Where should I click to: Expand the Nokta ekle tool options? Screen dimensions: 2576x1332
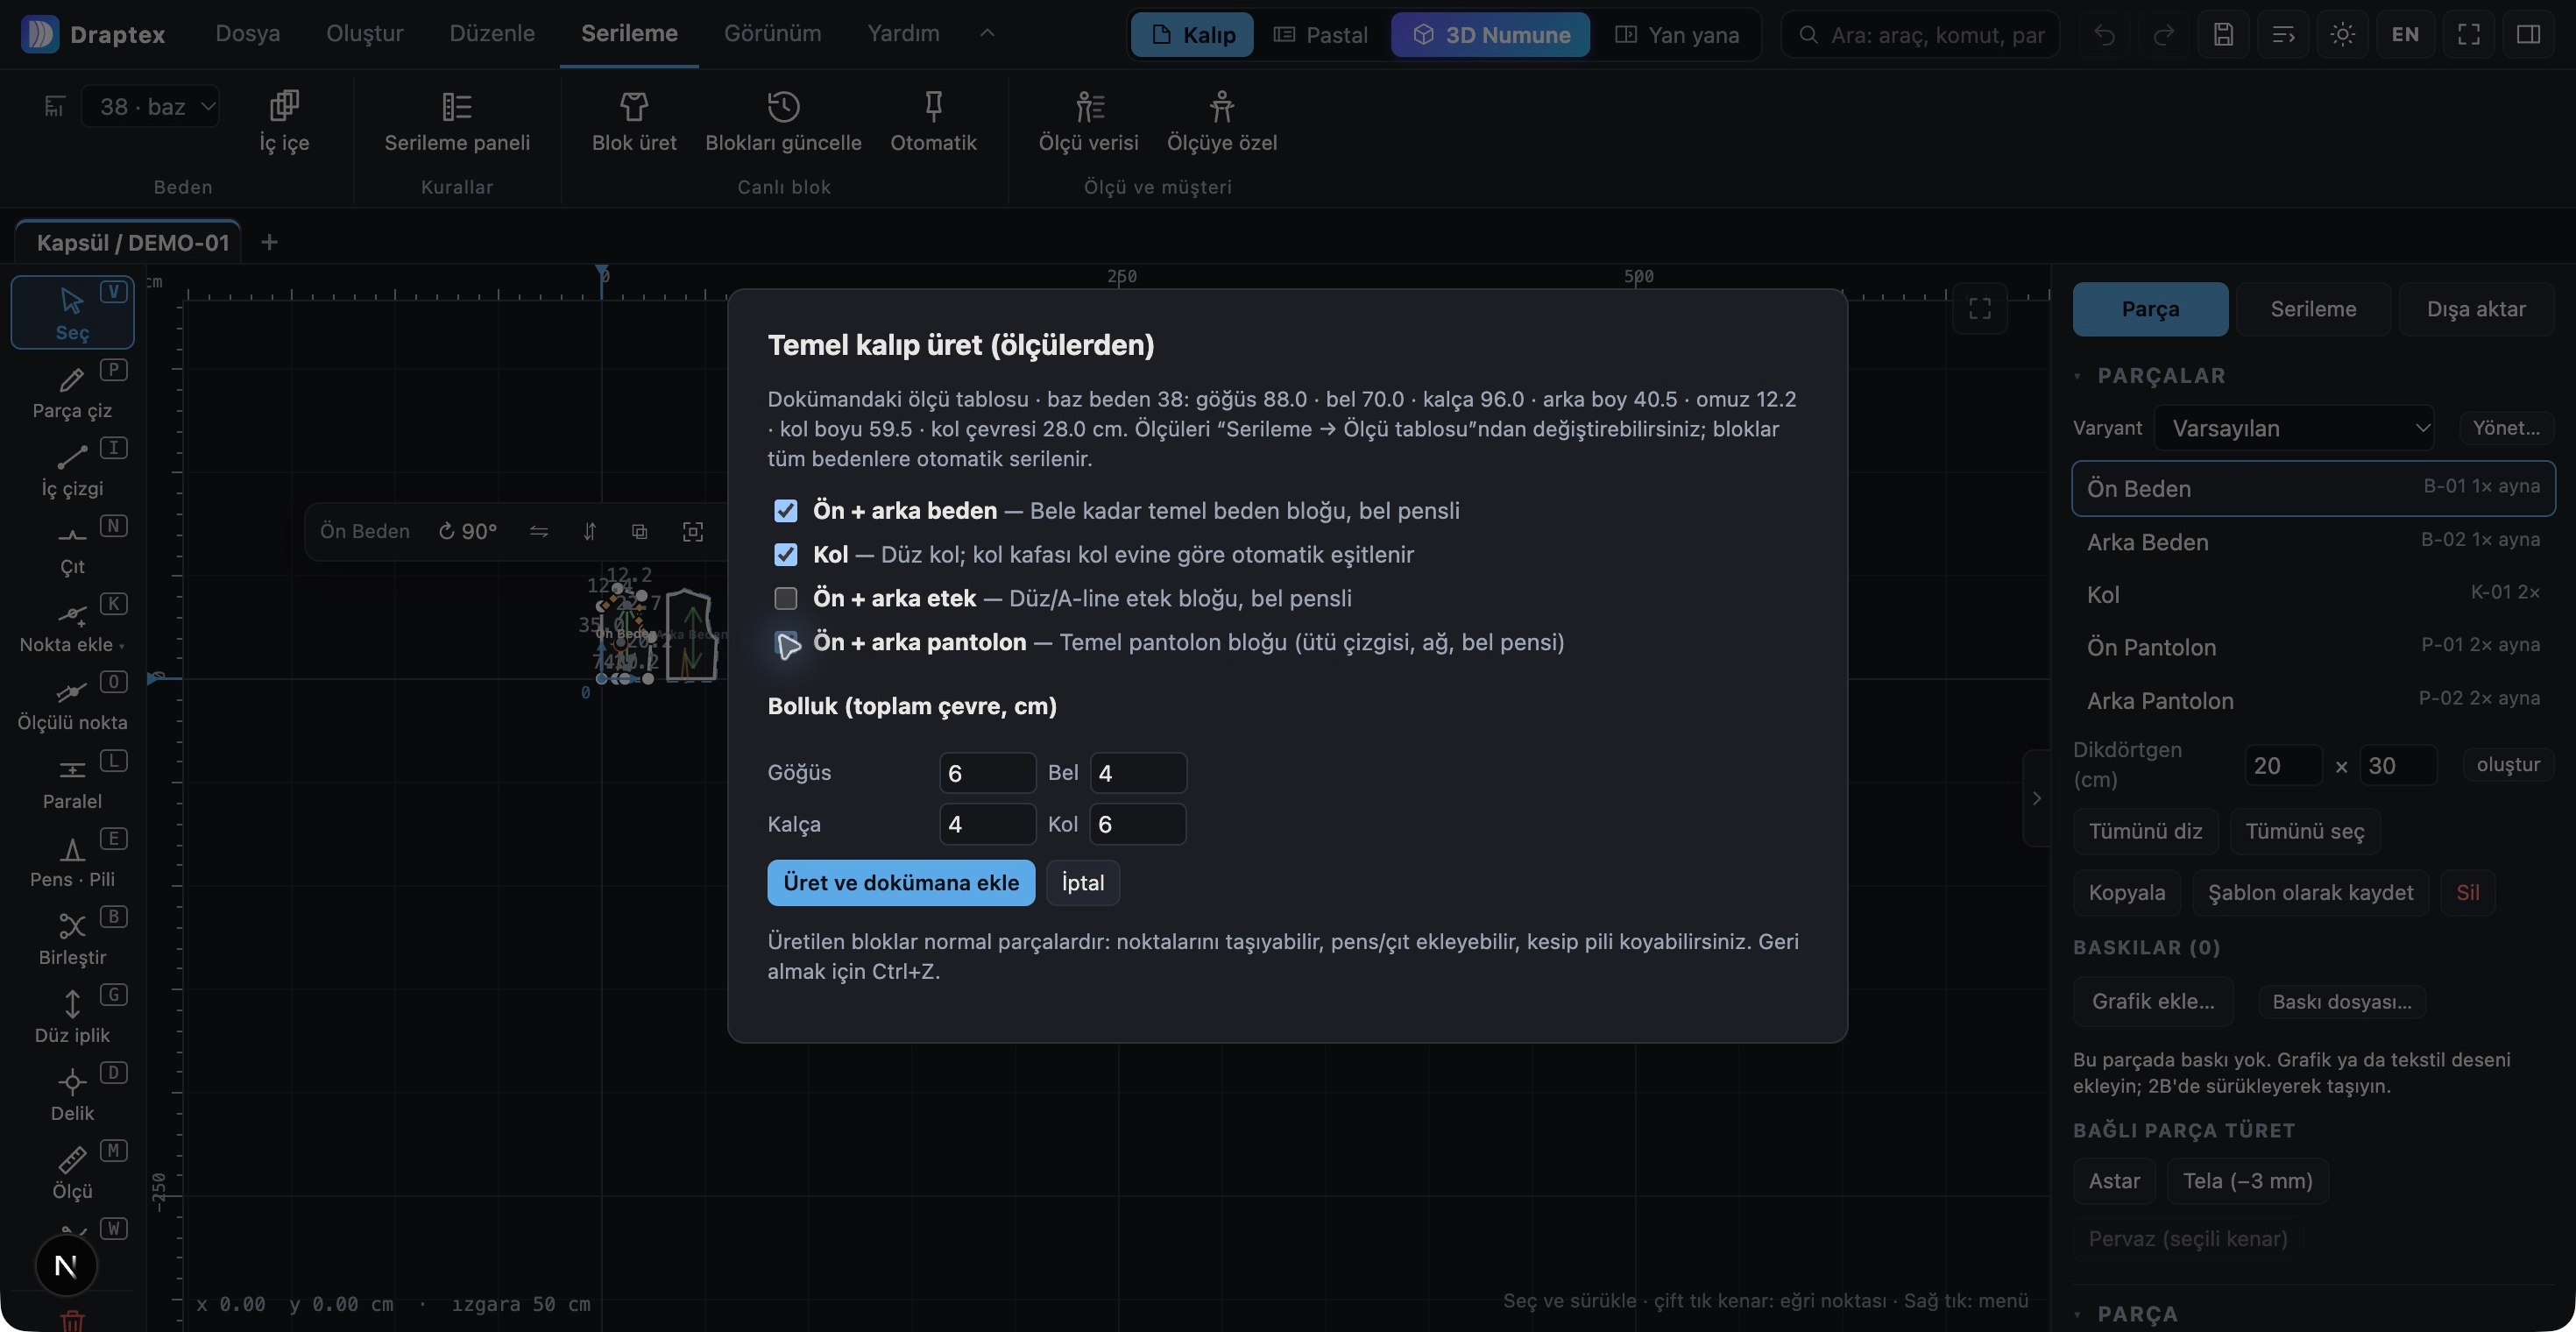click(x=122, y=646)
